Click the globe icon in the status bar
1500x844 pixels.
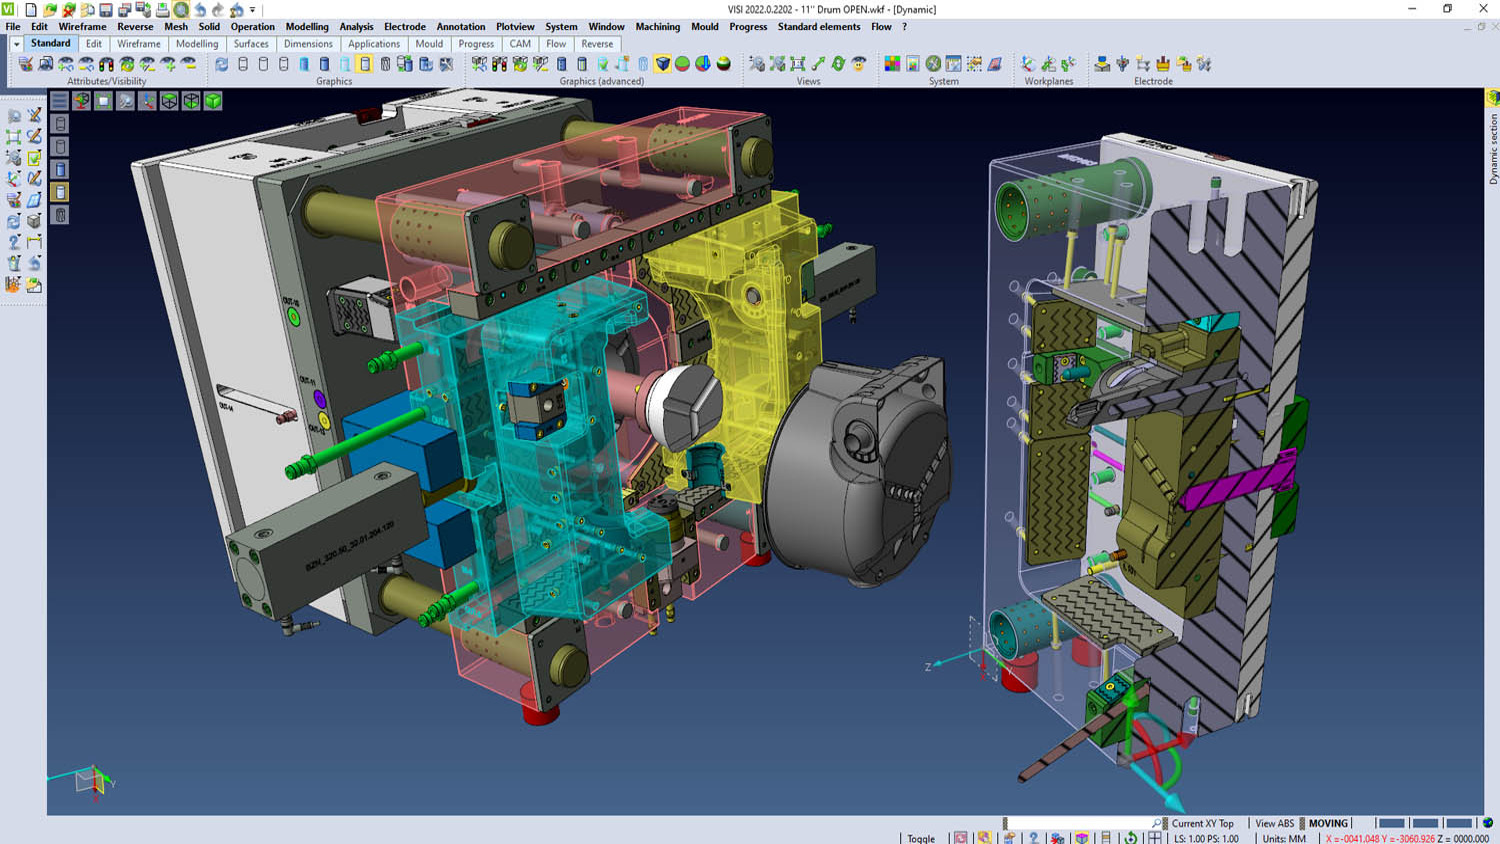[x=1488, y=823]
